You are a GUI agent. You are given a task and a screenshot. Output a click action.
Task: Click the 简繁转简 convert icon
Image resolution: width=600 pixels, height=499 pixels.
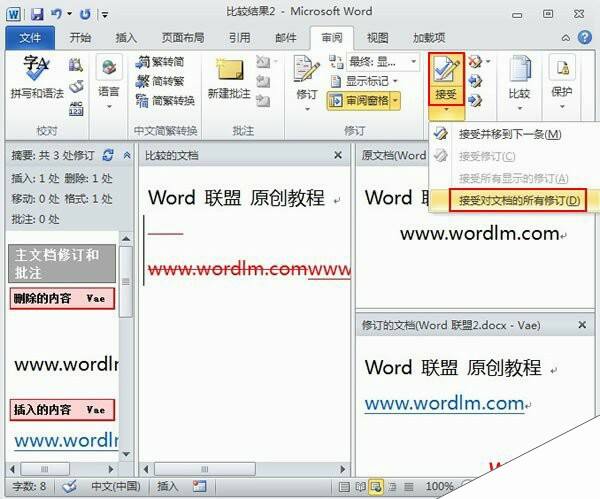pyautogui.click(x=161, y=62)
